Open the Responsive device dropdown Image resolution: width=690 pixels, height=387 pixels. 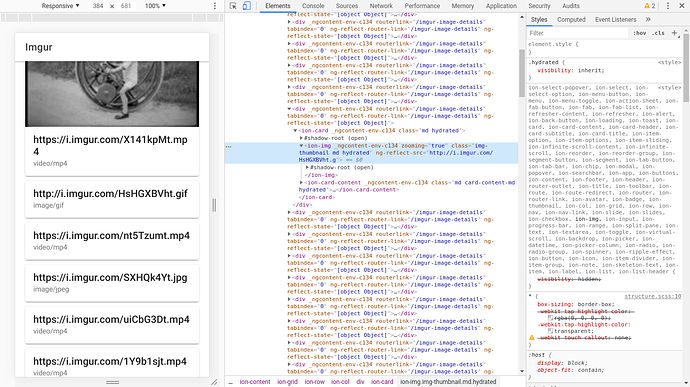(60, 6)
